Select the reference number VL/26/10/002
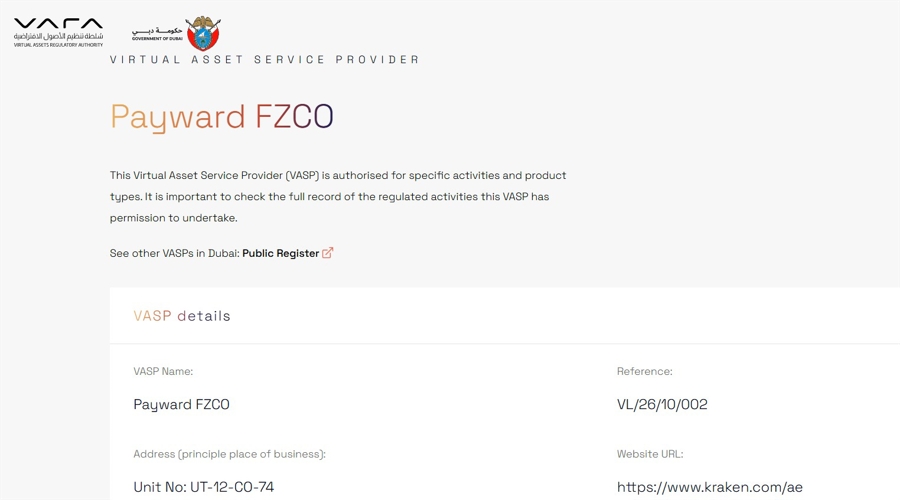This screenshot has width=900, height=500. [662, 404]
